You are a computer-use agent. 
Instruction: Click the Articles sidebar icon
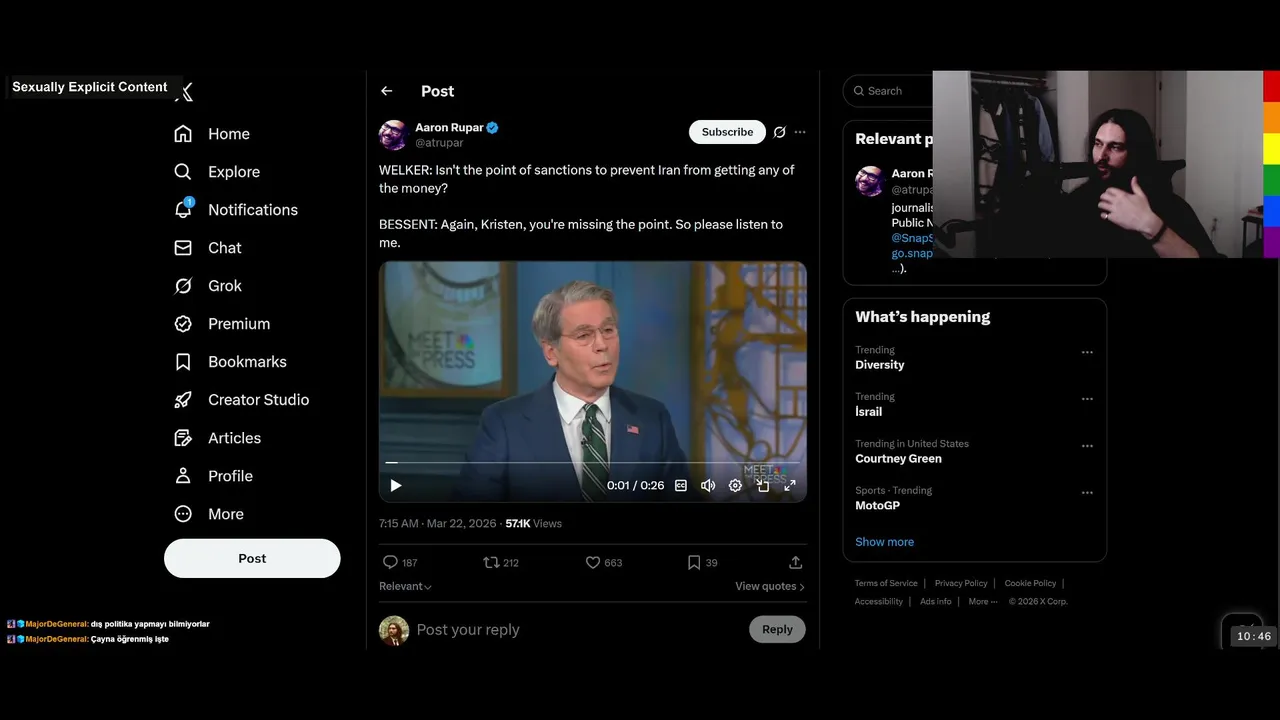183,438
